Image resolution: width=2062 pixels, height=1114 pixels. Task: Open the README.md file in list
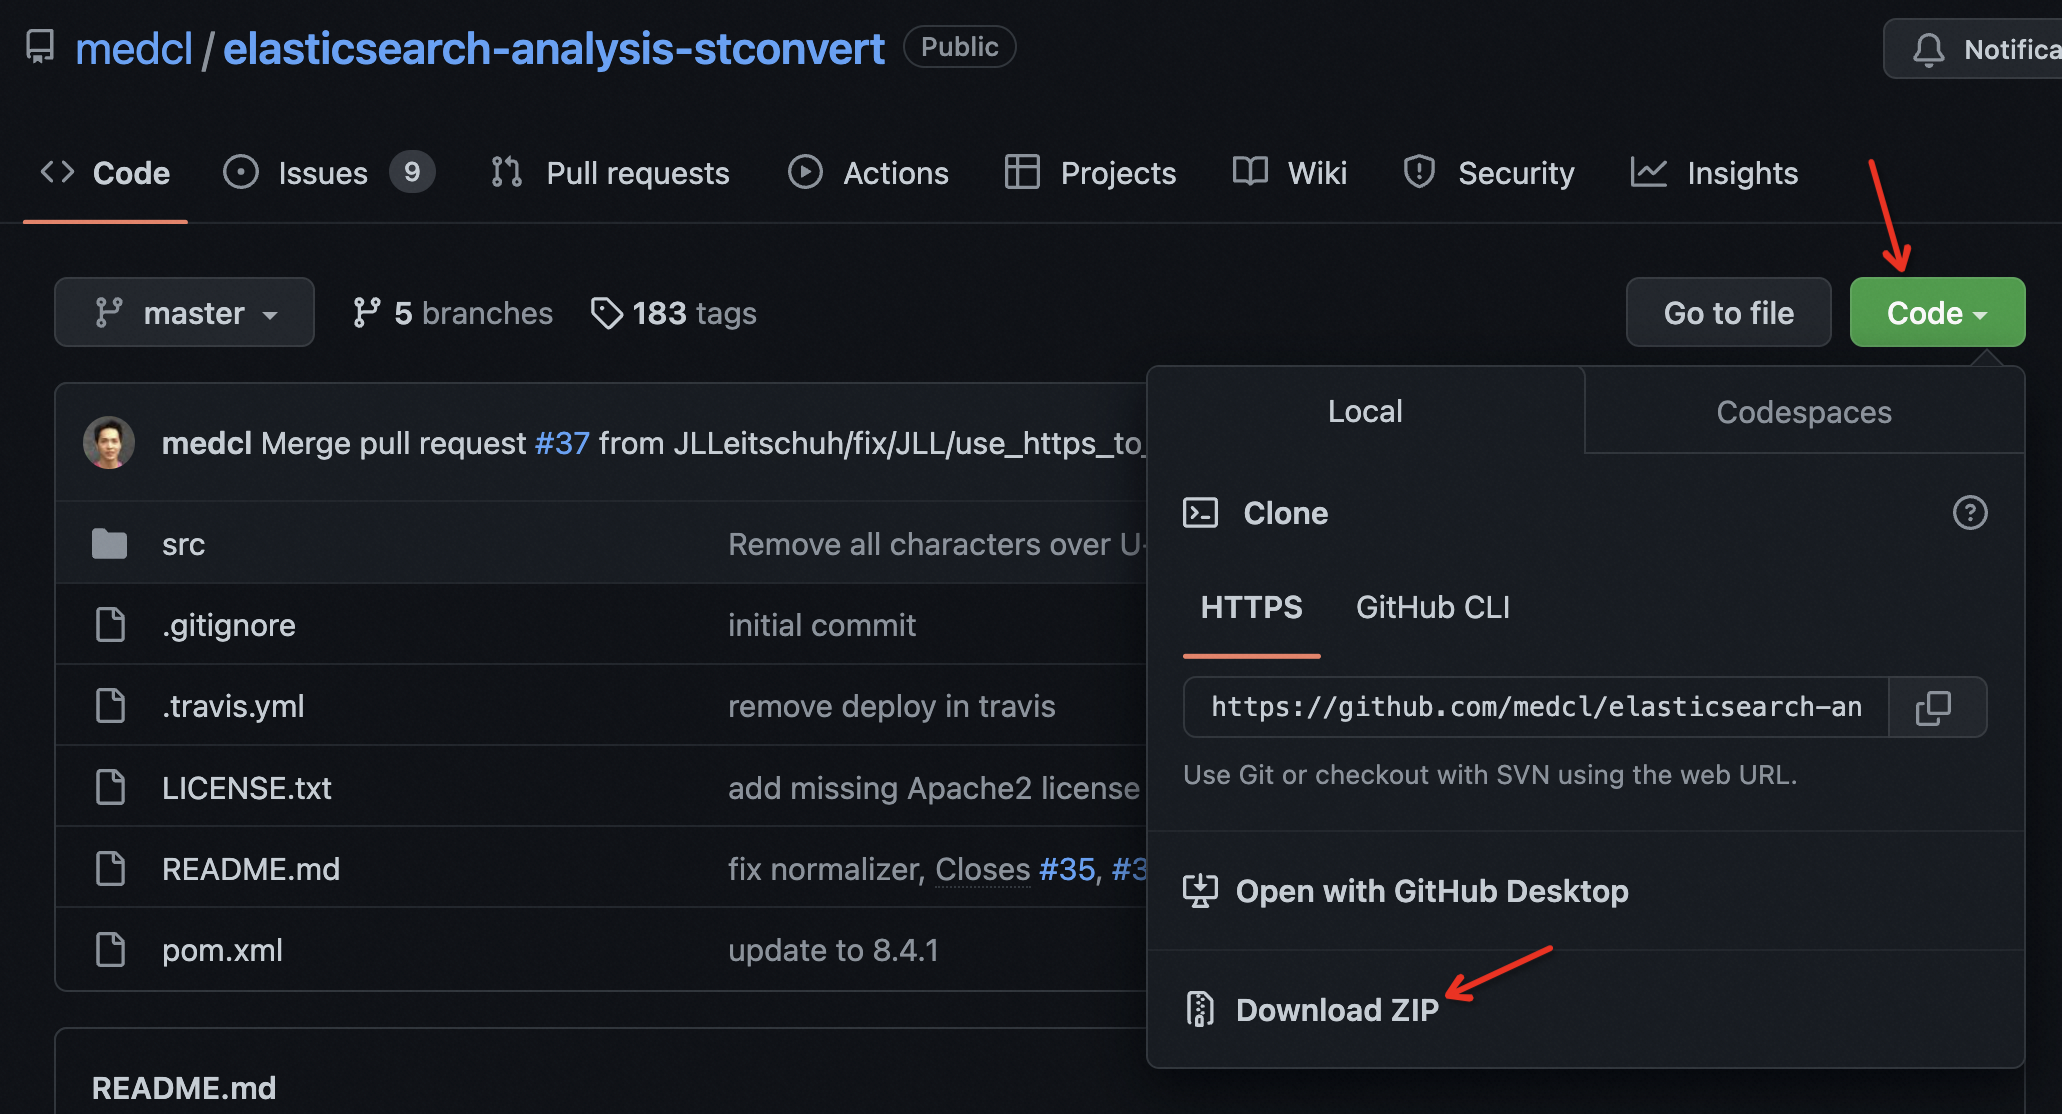click(x=251, y=869)
